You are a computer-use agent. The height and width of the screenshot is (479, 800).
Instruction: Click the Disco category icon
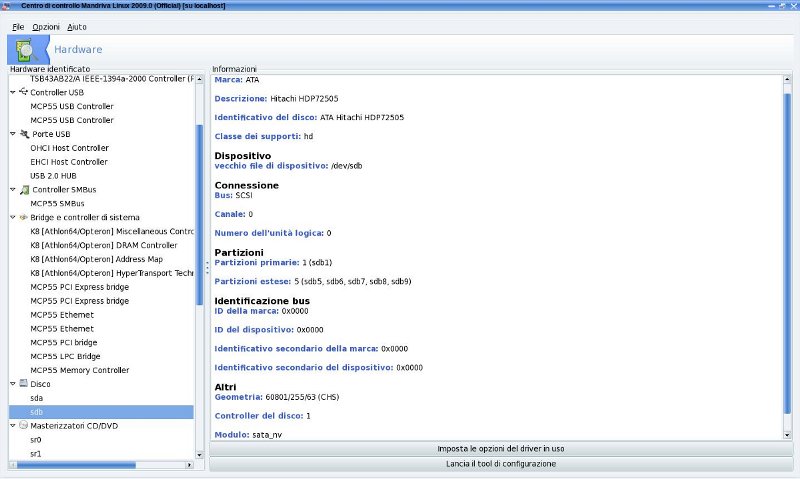click(x=23, y=383)
